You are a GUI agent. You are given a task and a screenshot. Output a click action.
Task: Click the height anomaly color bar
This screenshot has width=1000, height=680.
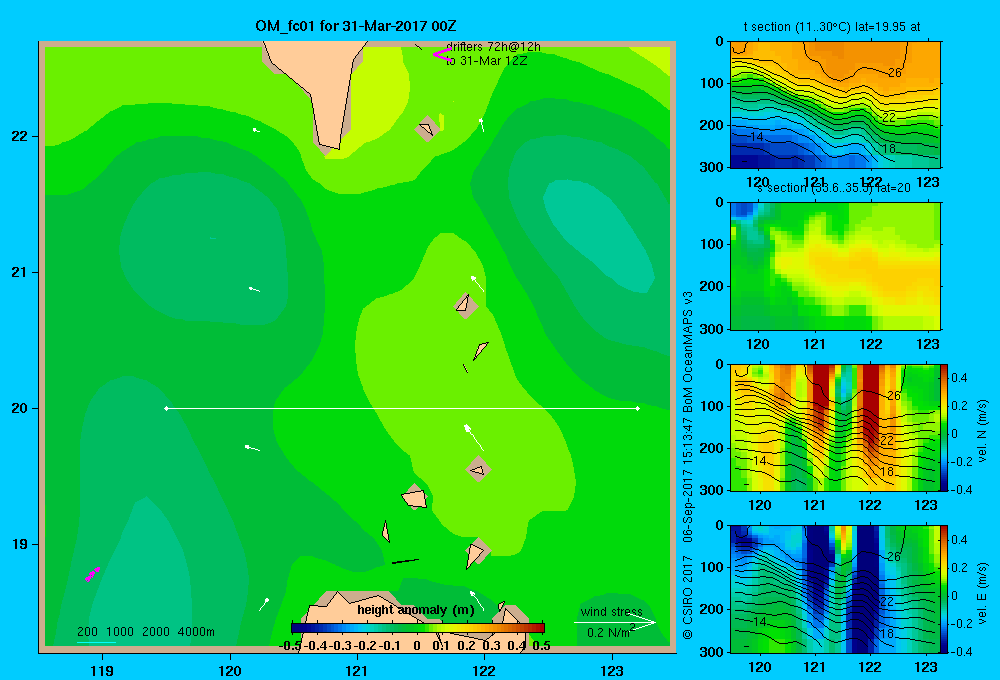click(x=418, y=628)
